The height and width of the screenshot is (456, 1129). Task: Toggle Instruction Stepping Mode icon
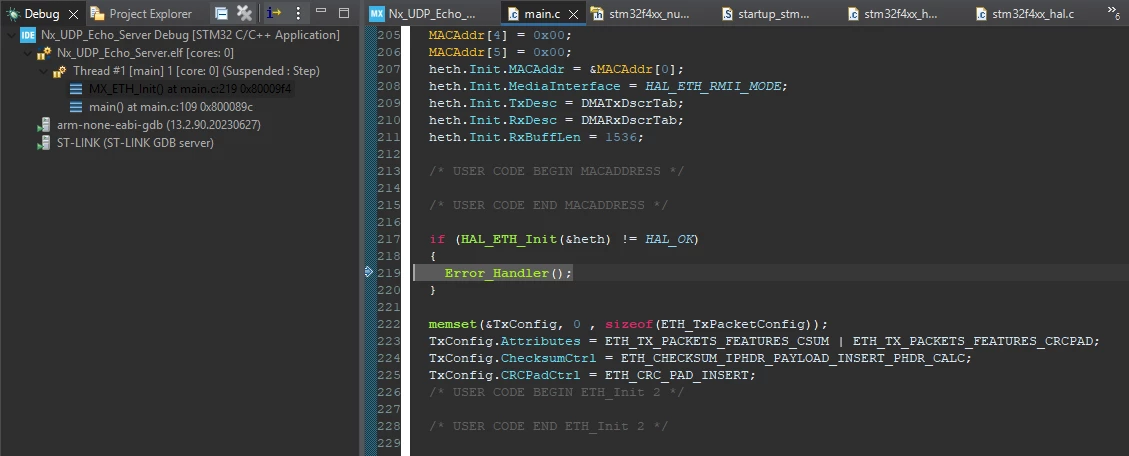pos(274,13)
